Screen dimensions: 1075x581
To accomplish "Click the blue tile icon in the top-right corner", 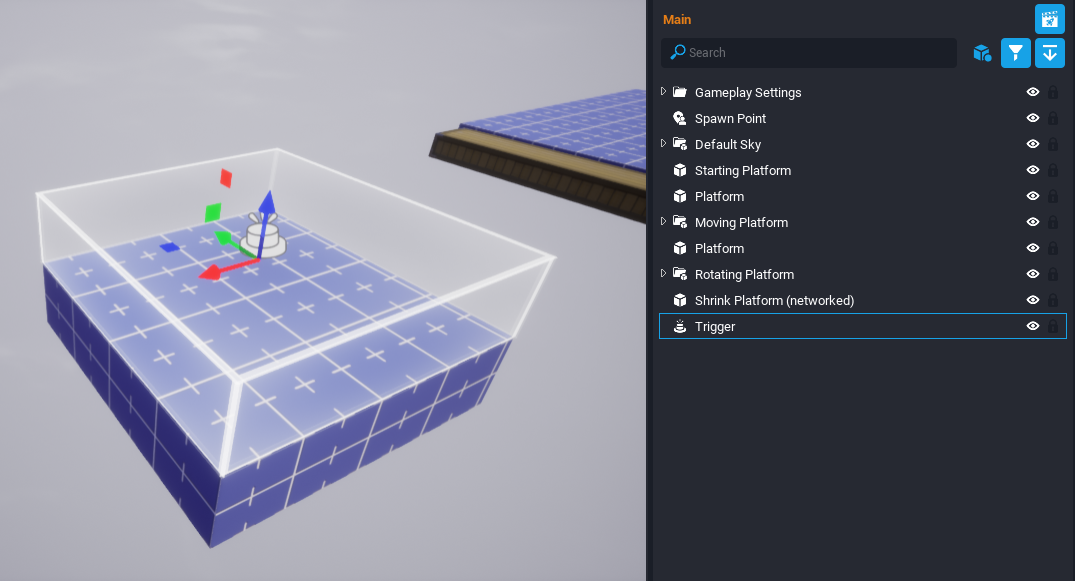I will 1049,18.
